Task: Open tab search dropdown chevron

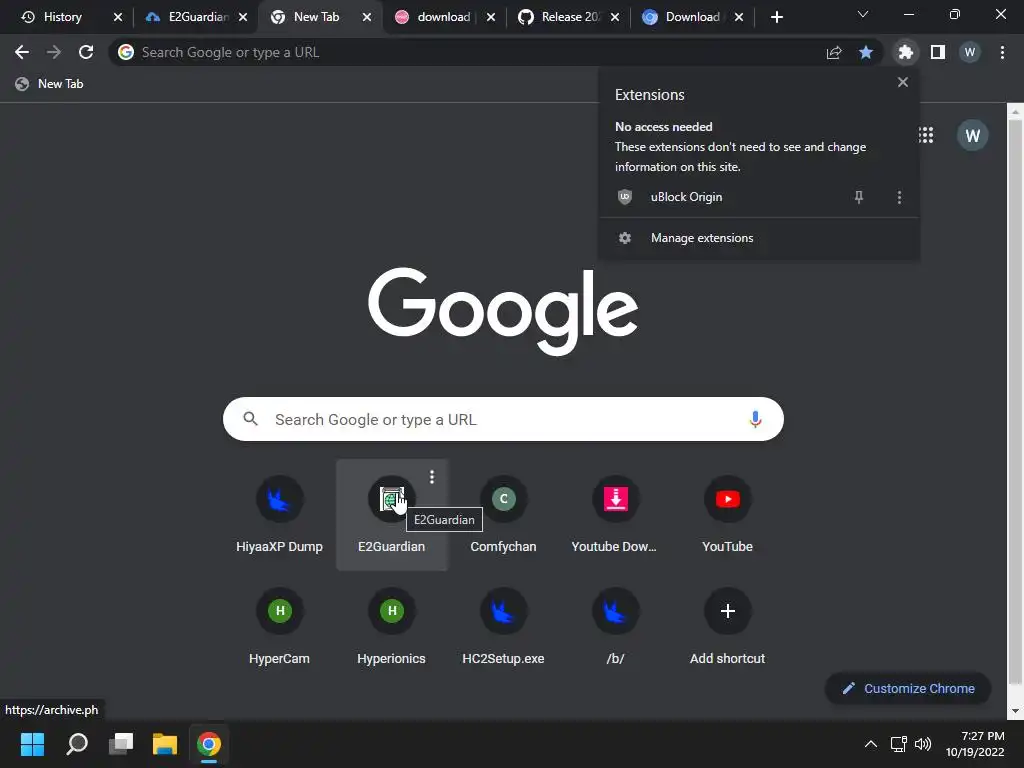Action: tap(863, 14)
